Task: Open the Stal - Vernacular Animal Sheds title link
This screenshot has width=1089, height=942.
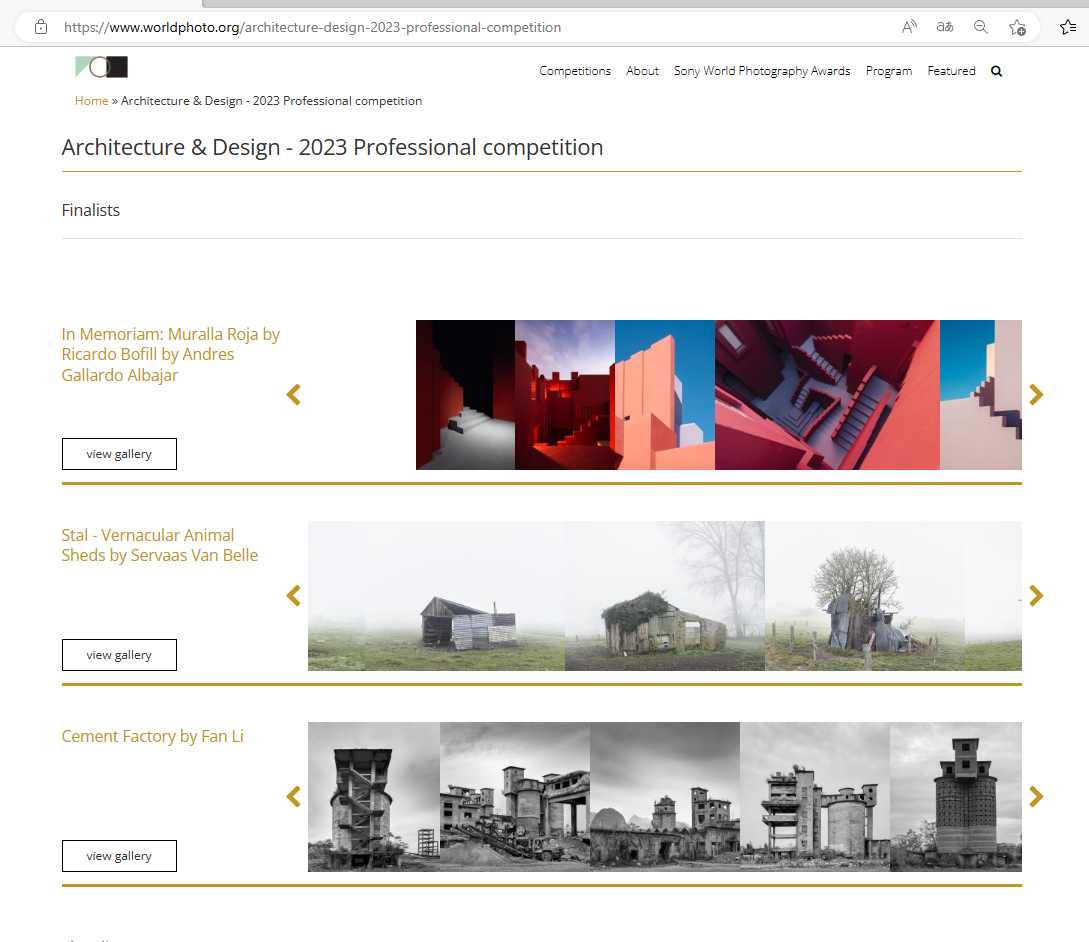Action: [159, 545]
